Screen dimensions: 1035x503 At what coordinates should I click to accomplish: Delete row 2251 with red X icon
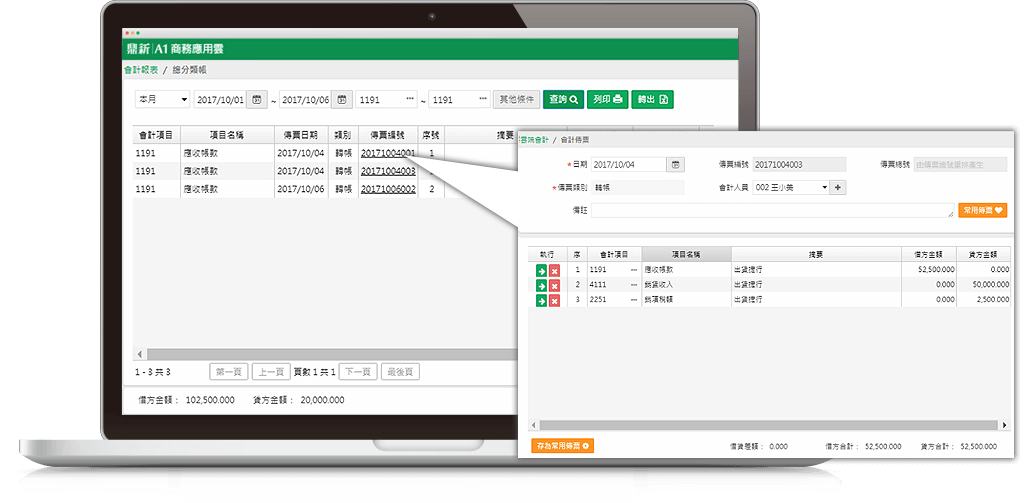[x=554, y=300]
